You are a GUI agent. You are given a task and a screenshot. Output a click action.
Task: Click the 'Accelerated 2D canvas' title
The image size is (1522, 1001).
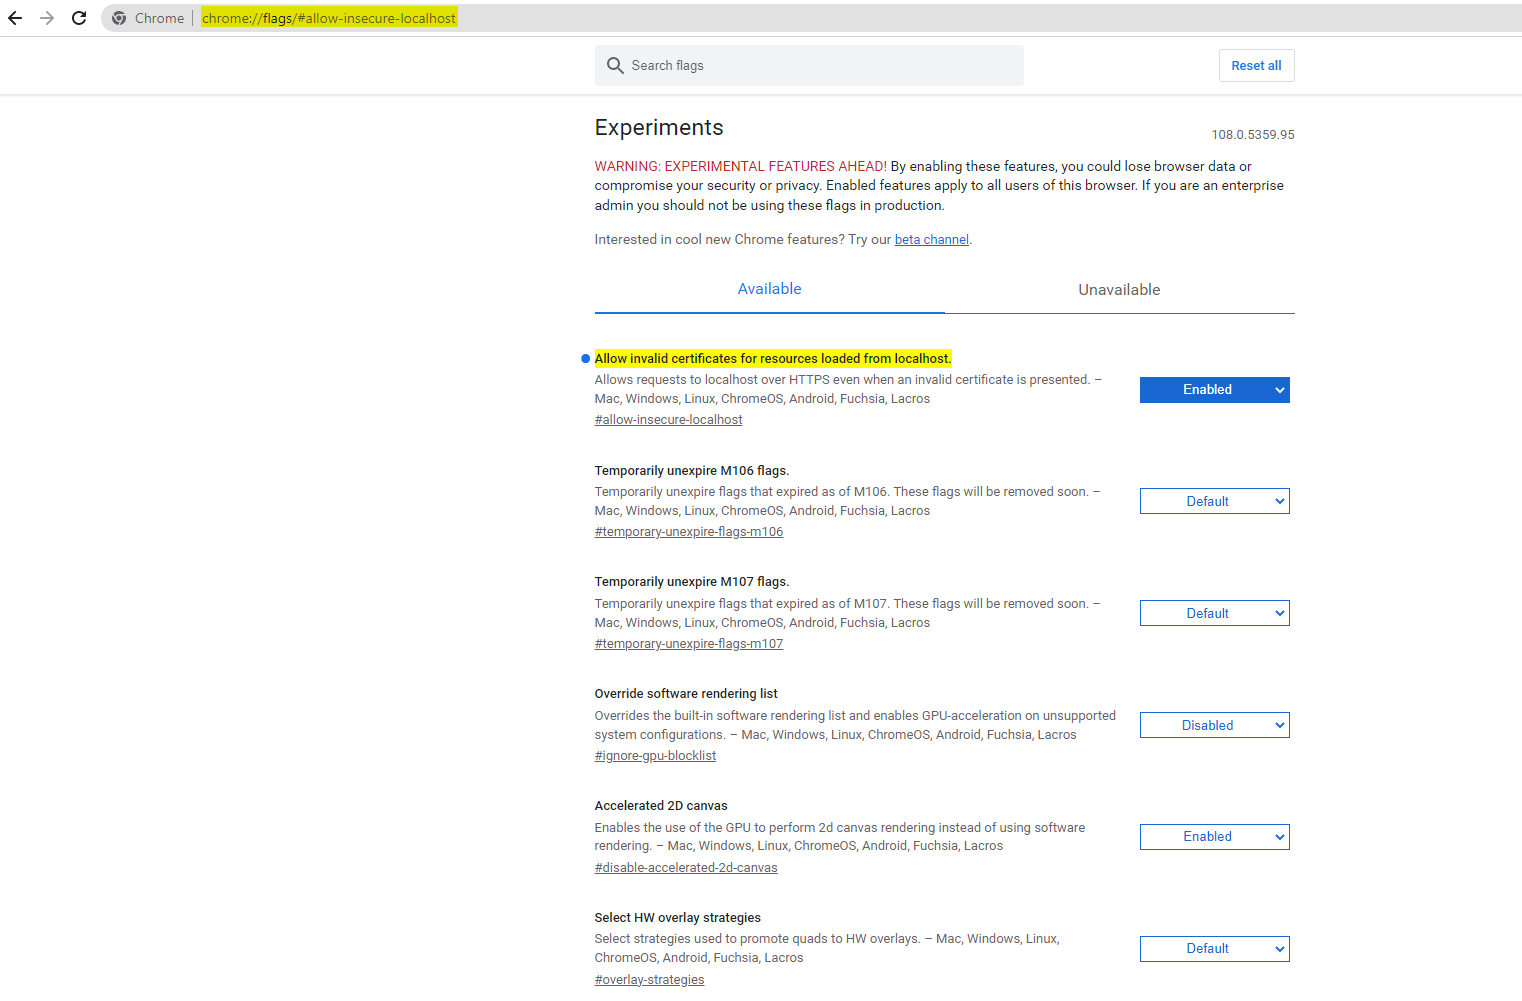[661, 806]
